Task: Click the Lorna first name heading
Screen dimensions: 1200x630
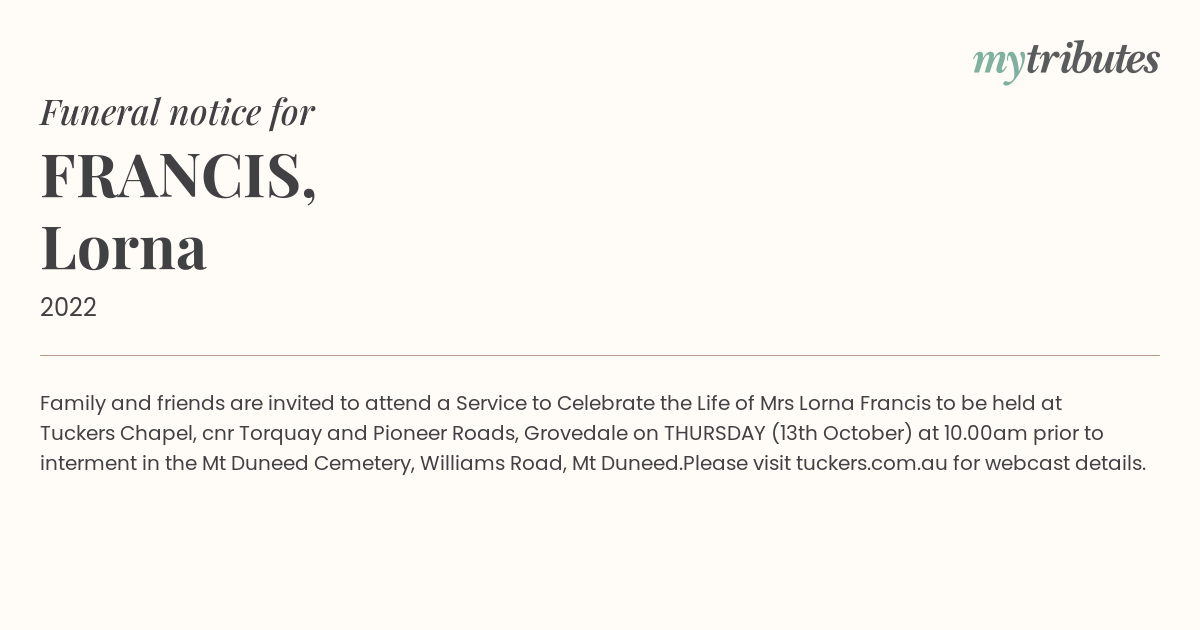Action: coord(123,247)
